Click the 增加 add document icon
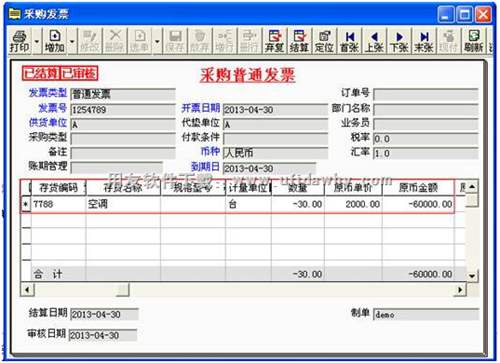Screen dimensions: 500x363 55,41
